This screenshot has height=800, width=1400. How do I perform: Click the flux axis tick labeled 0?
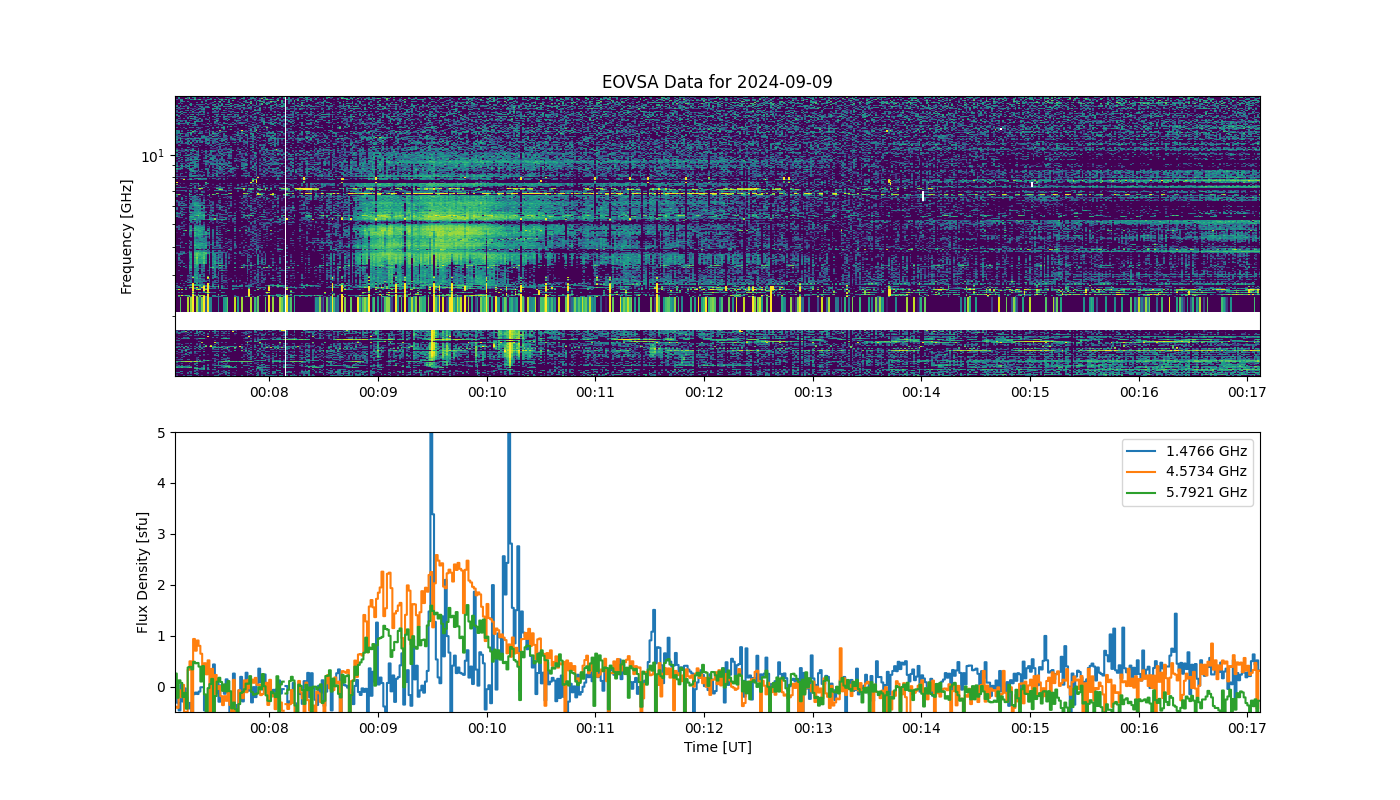[x=161, y=687]
